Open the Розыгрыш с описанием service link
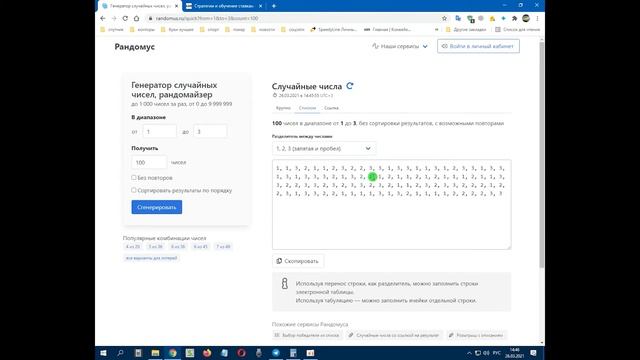The height and width of the screenshot is (360, 640). tap(476, 335)
